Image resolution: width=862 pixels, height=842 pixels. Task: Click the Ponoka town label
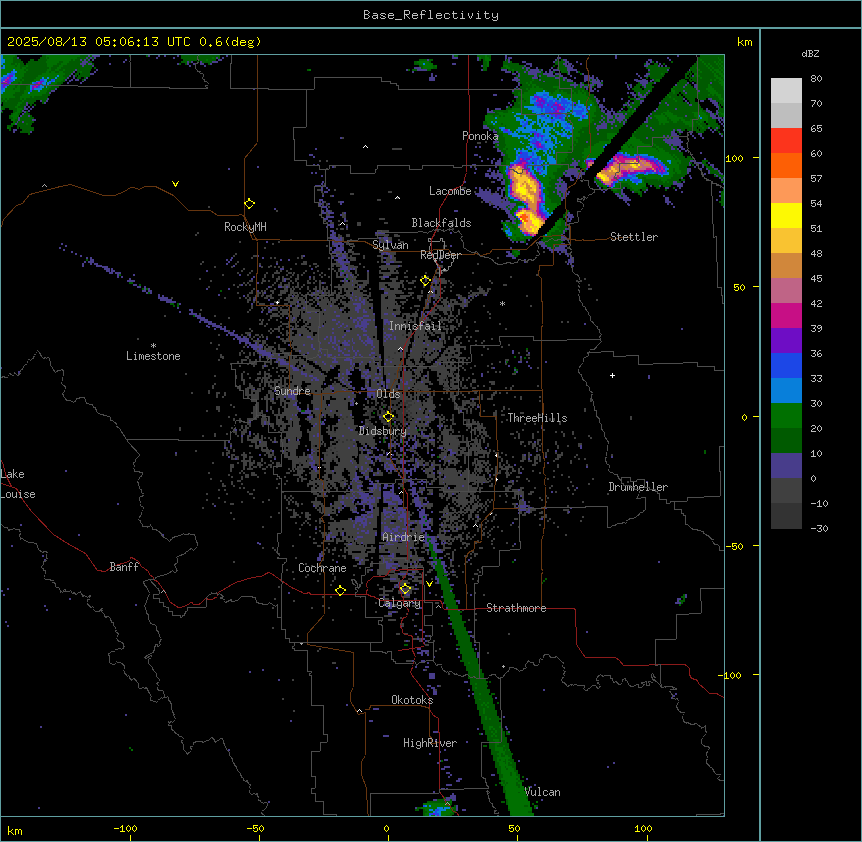tap(480, 136)
